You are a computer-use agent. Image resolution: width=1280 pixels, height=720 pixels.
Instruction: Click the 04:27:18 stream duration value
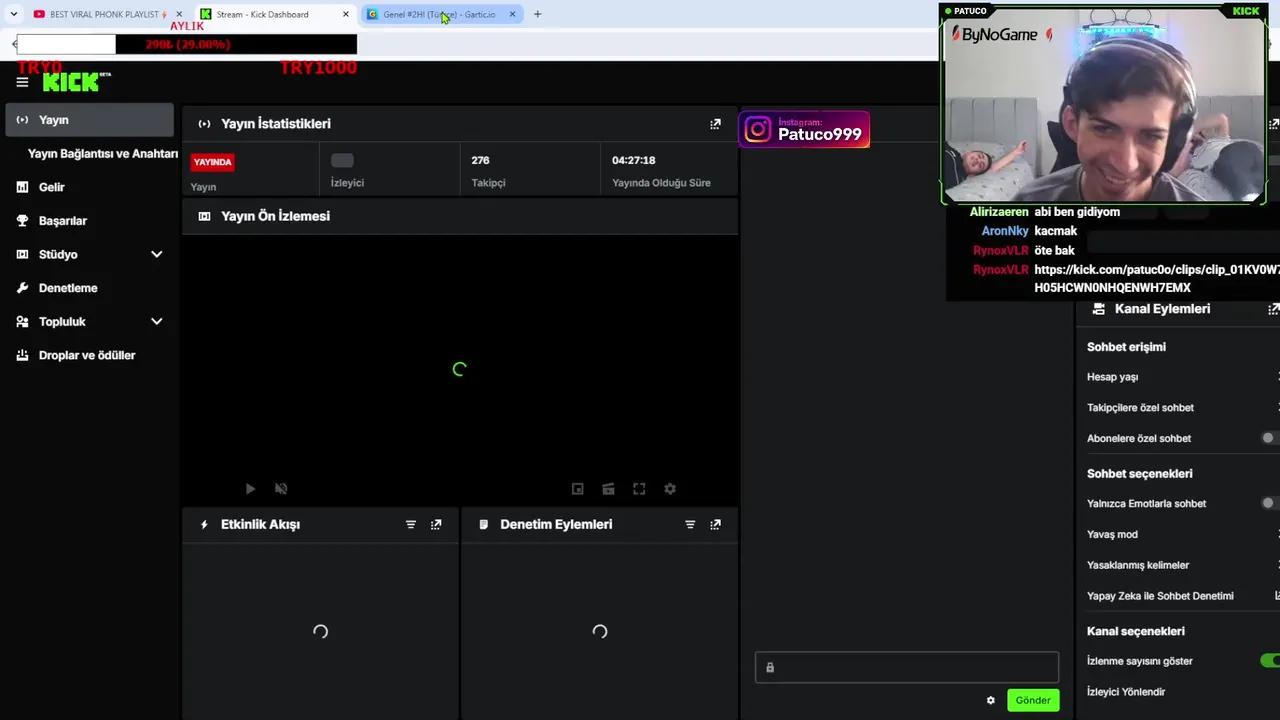click(634, 160)
